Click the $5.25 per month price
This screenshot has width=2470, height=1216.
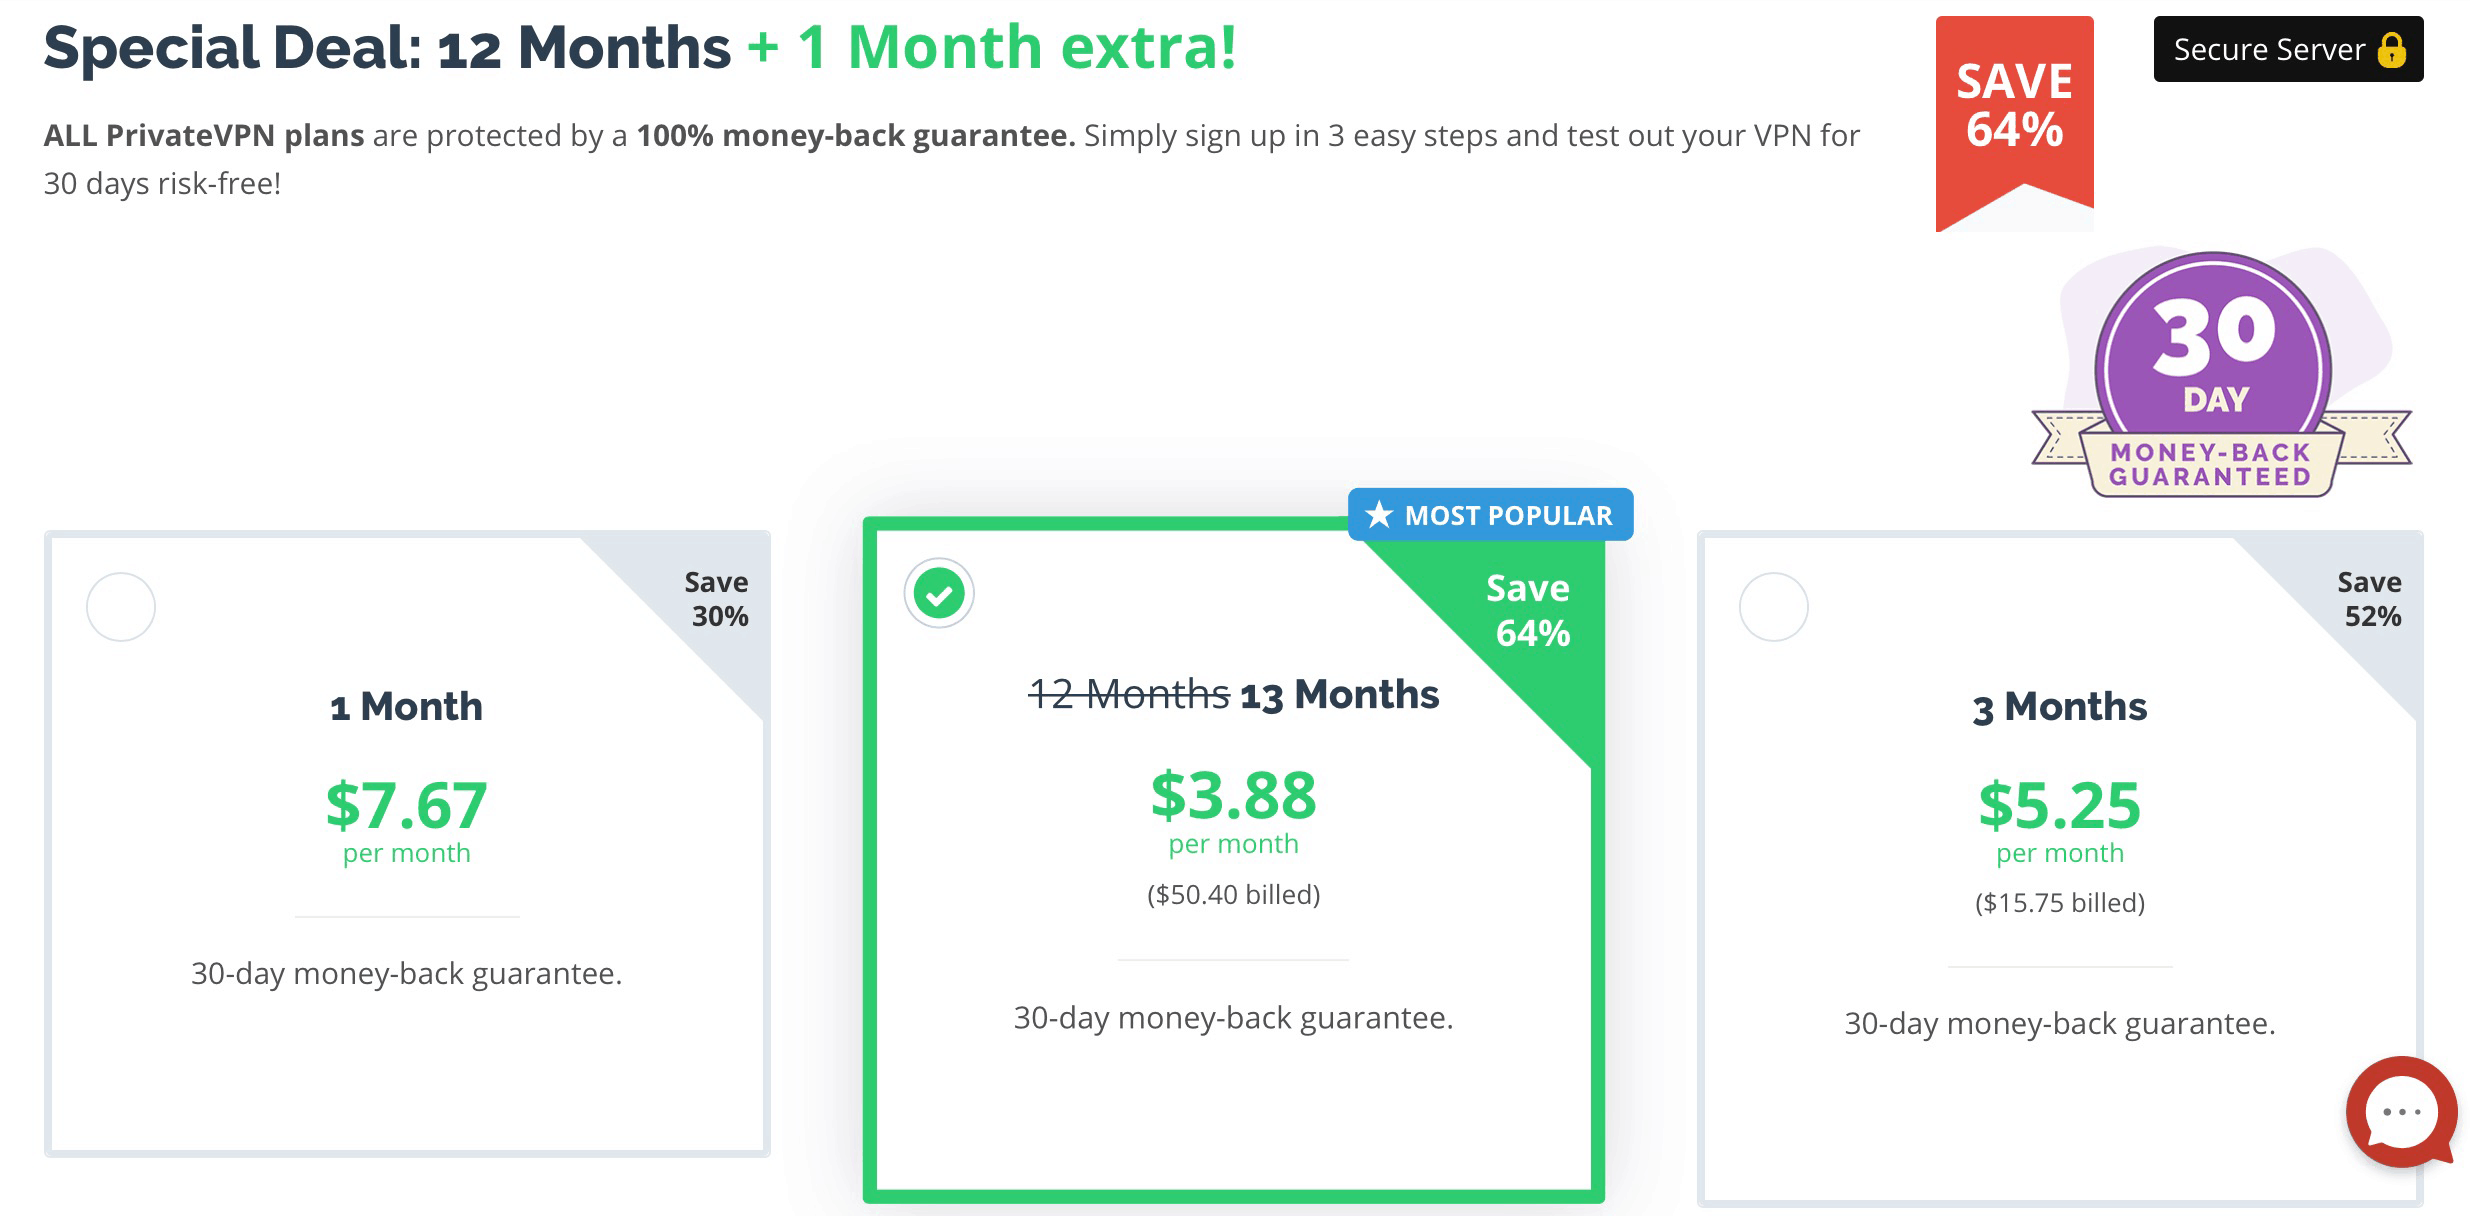(2059, 806)
